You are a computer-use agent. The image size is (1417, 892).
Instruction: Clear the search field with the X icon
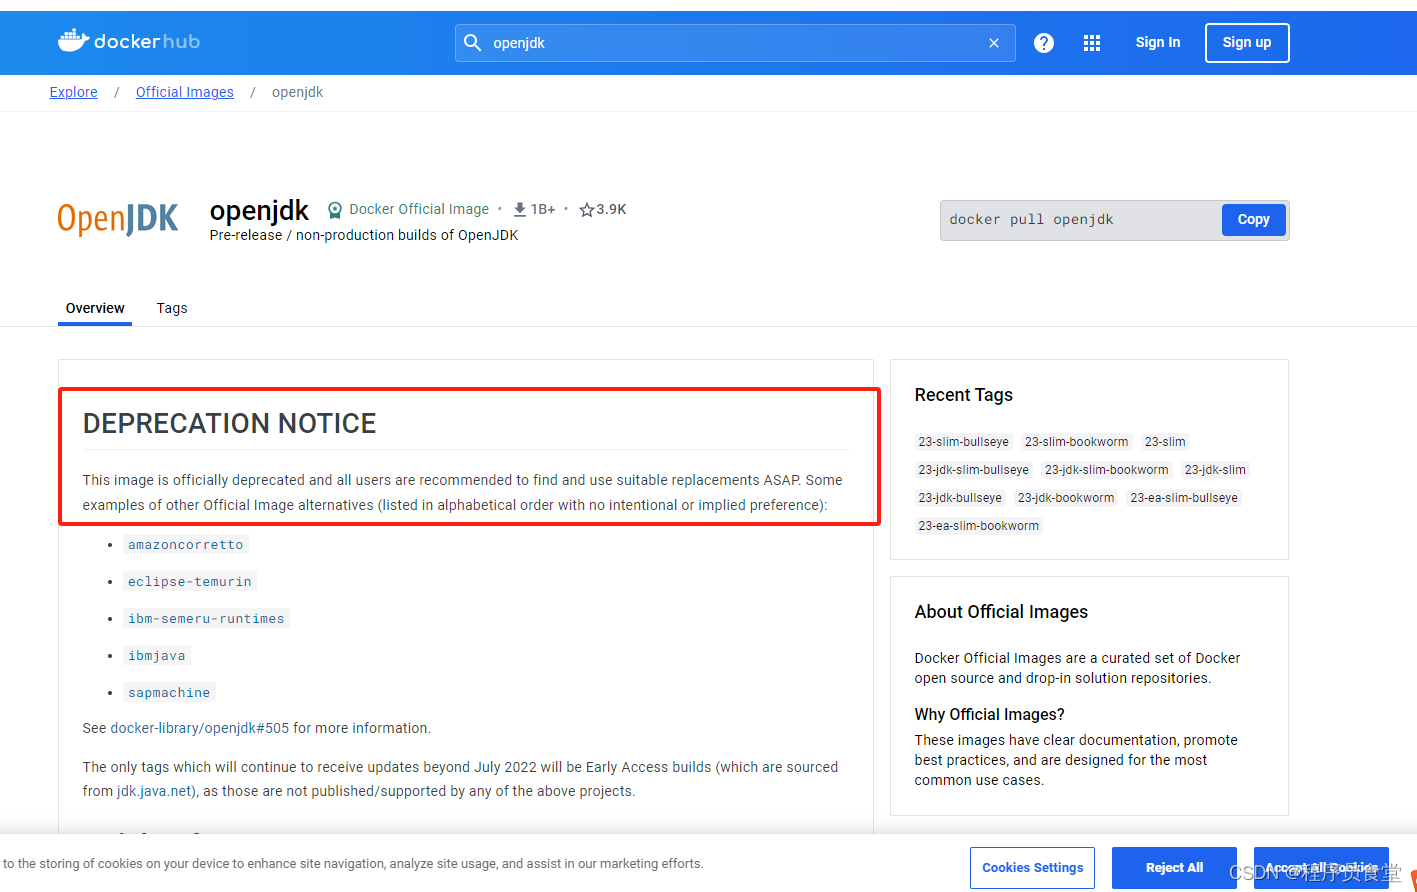tap(994, 43)
